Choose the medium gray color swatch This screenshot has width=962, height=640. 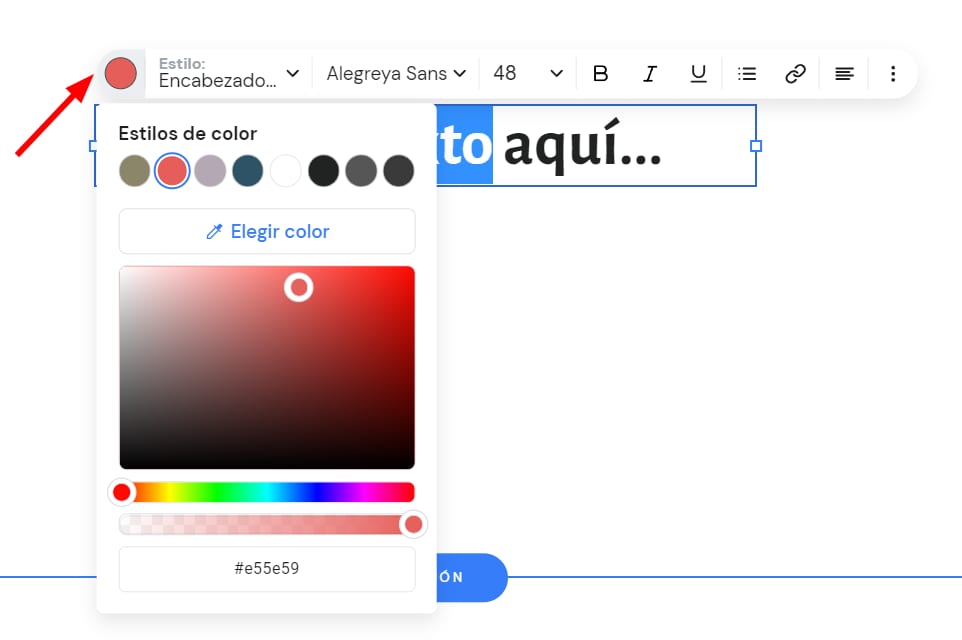point(361,171)
